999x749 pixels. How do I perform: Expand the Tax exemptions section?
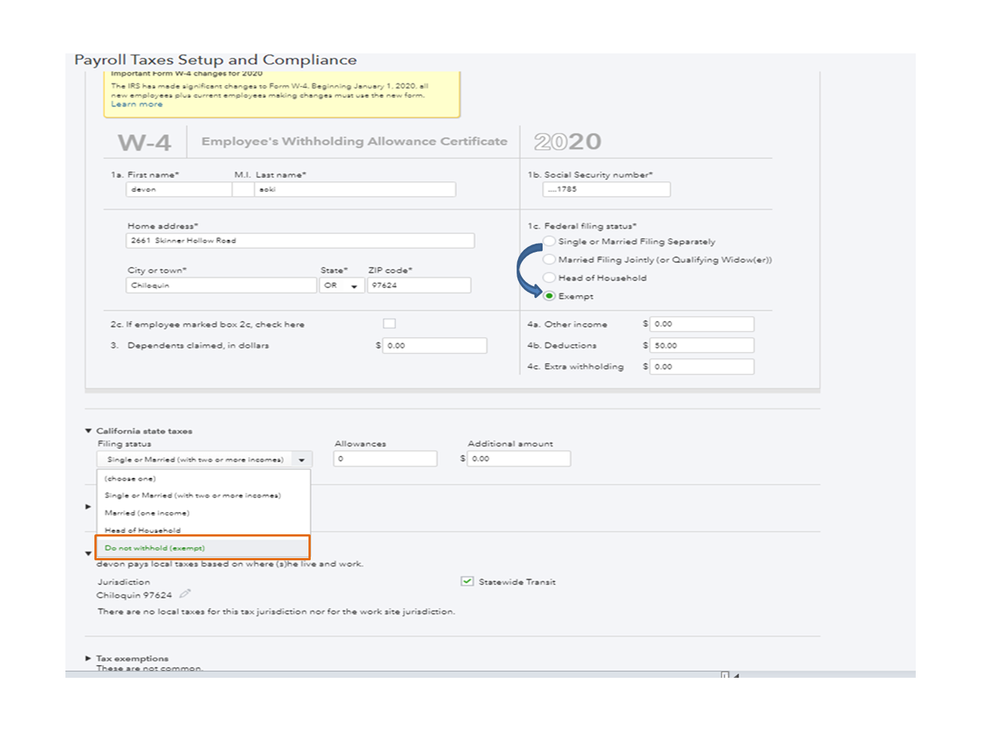89,659
